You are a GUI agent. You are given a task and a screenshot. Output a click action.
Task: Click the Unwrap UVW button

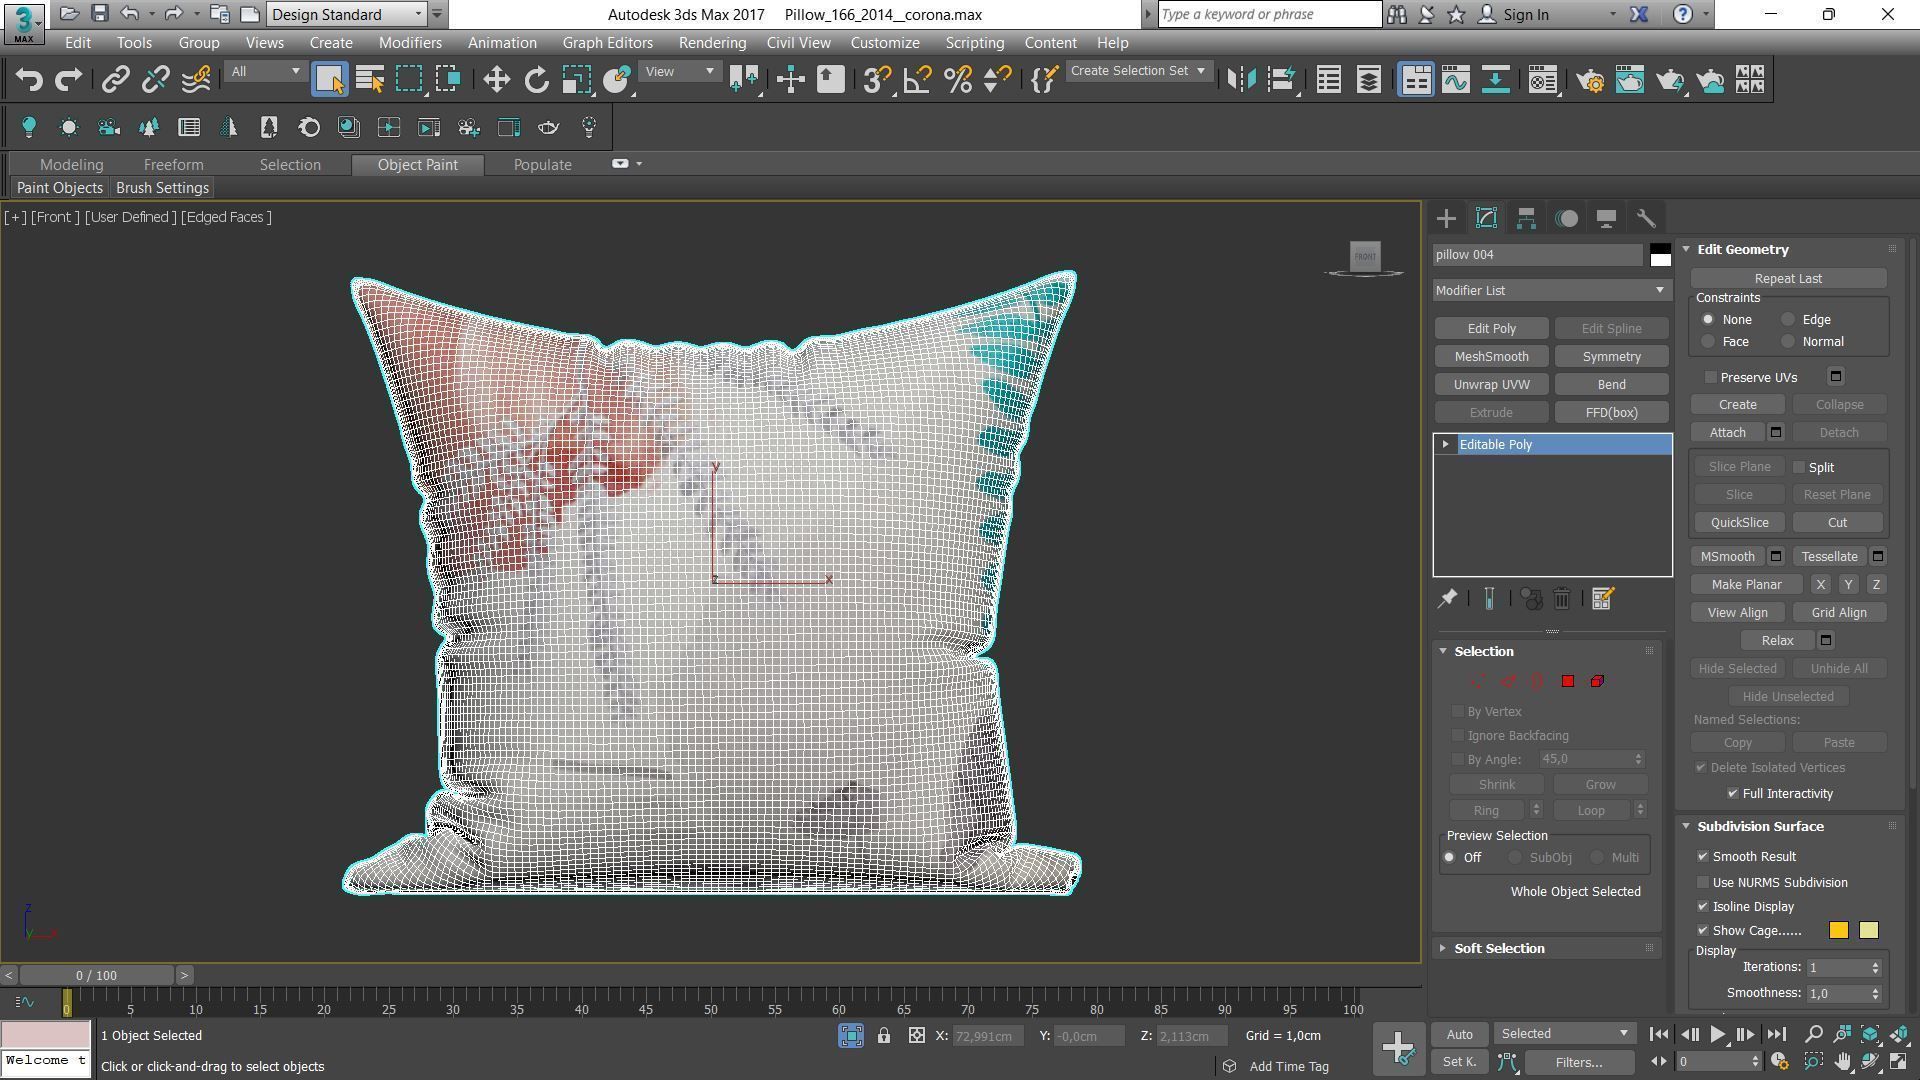pos(1491,385)
